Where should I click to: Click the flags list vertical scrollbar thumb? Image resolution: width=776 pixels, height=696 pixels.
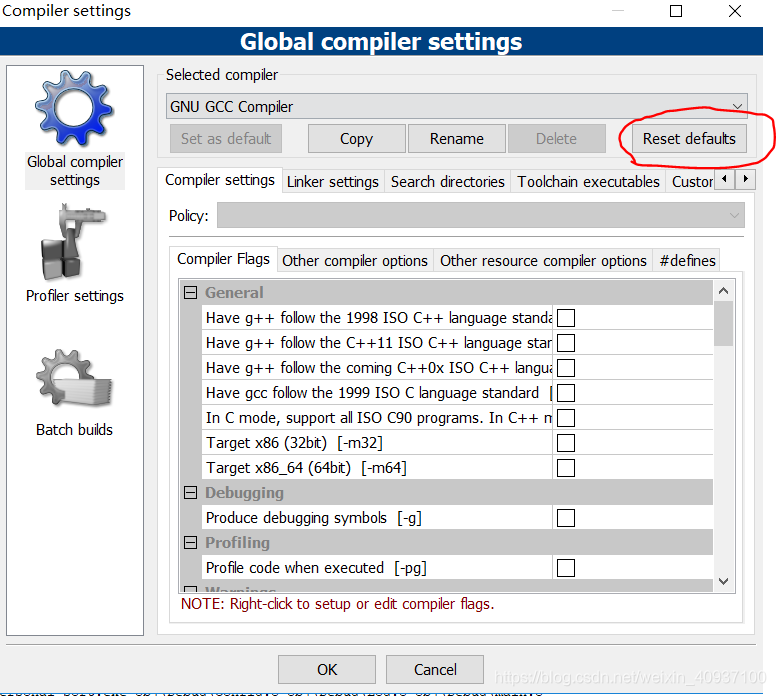[724, 324]
